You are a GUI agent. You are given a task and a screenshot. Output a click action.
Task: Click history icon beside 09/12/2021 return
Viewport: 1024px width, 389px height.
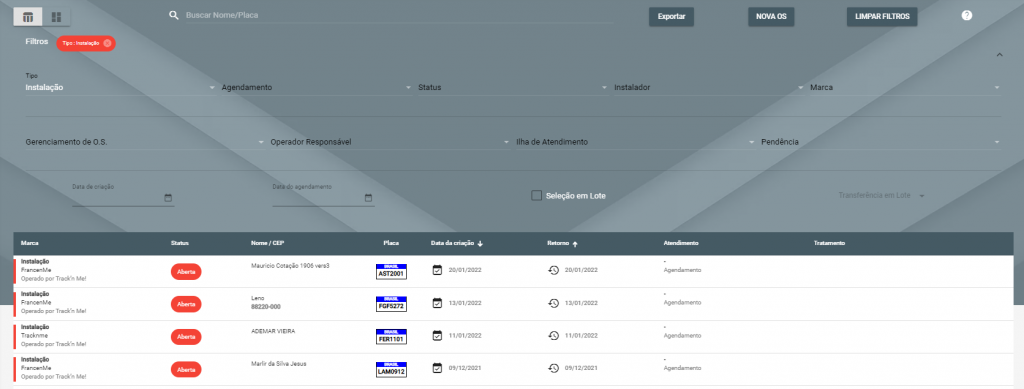[553, 368]
